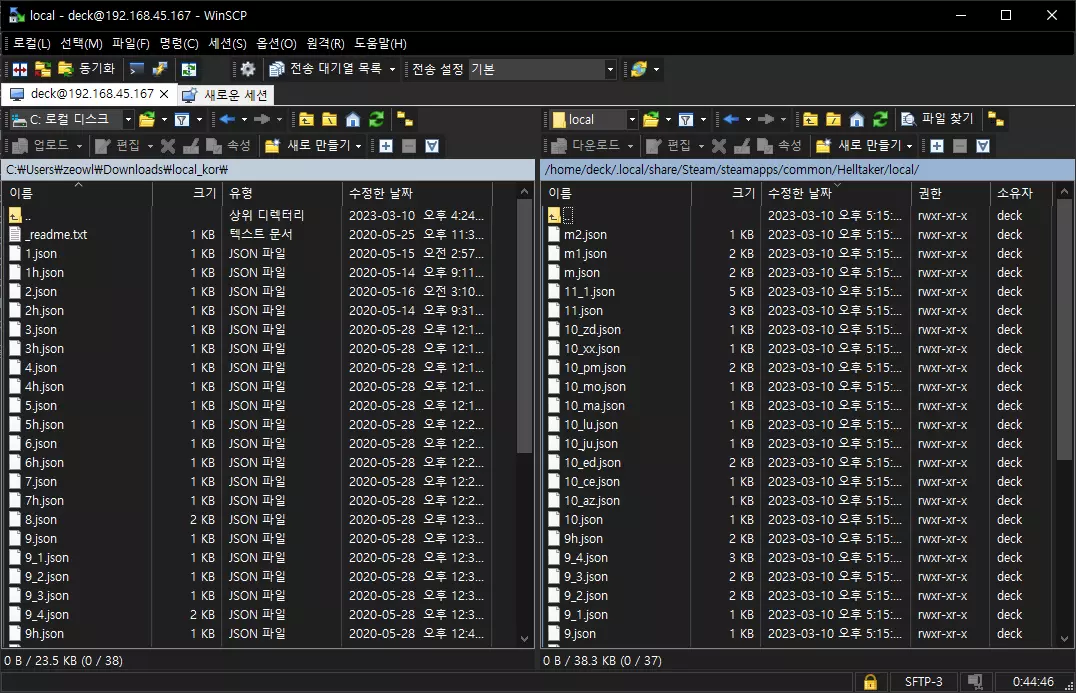This screenshot has height=693, width=1076.
Task: Refresh the local panel listing
Action: click(x=376, y=120)
